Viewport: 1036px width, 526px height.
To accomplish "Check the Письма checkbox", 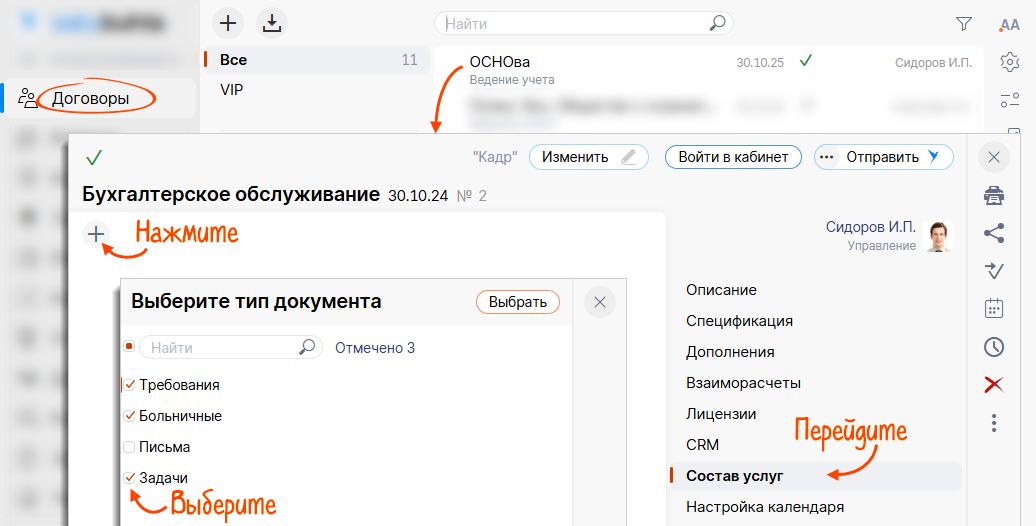I will (x=129, y=447).
